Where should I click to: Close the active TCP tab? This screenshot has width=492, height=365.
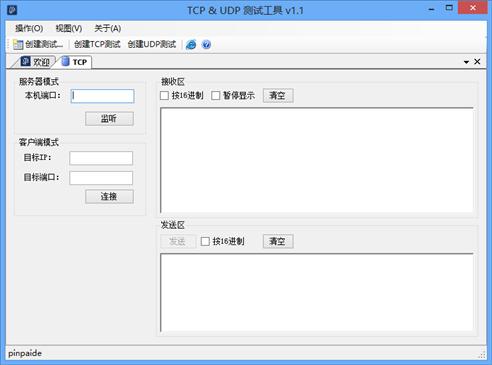click(477, 62)
